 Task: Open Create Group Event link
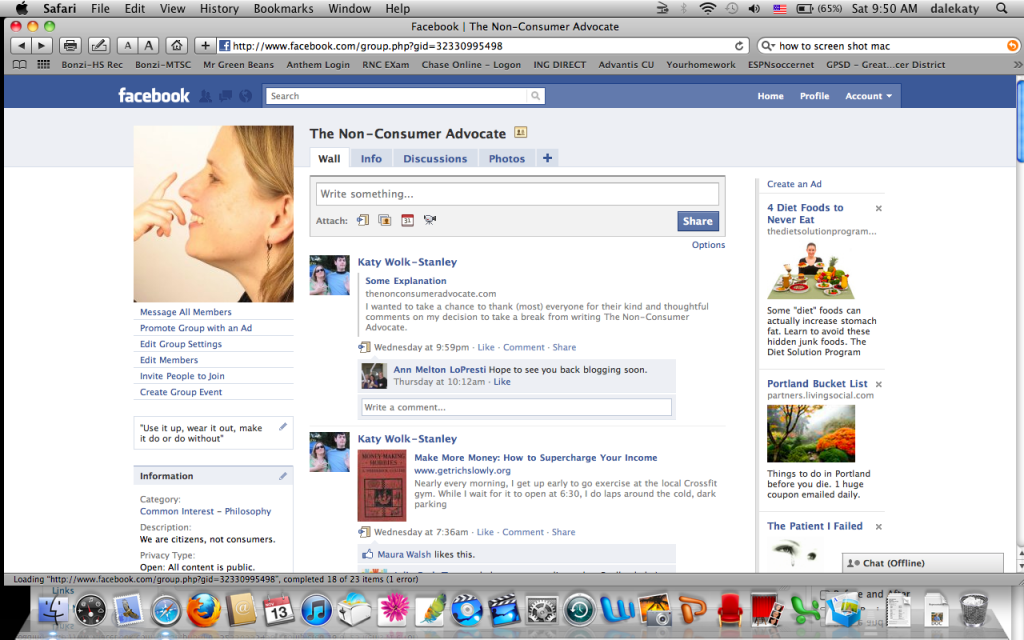(181, 392)
